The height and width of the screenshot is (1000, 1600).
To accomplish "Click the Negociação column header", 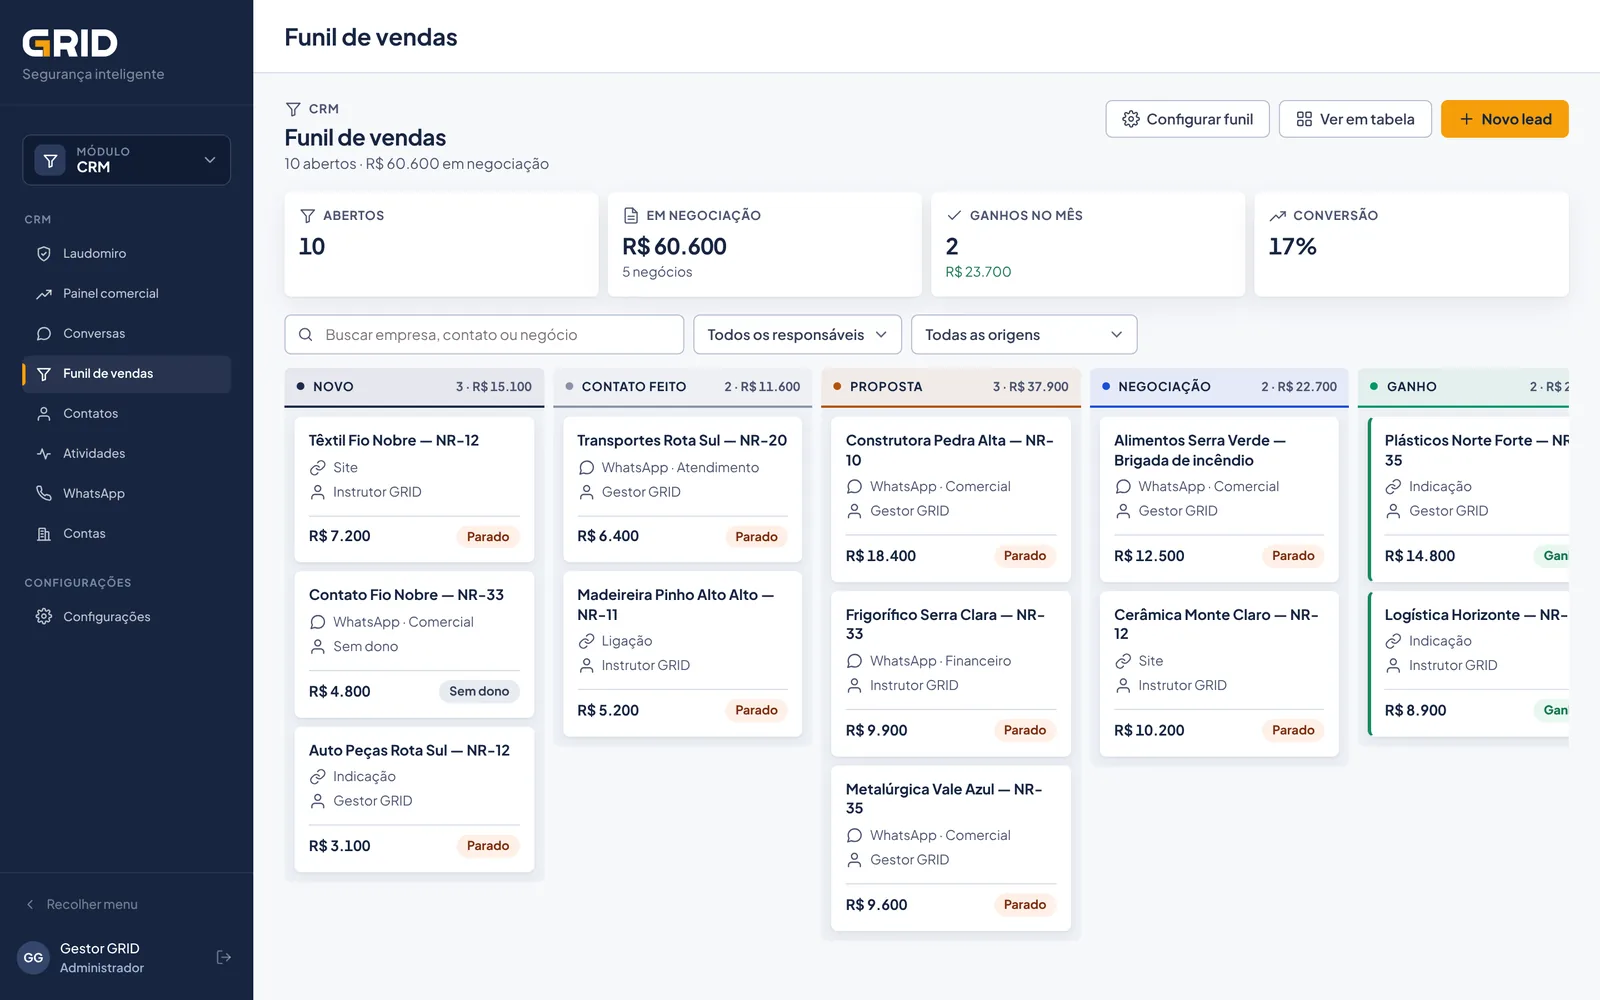I will [1219, 387].
